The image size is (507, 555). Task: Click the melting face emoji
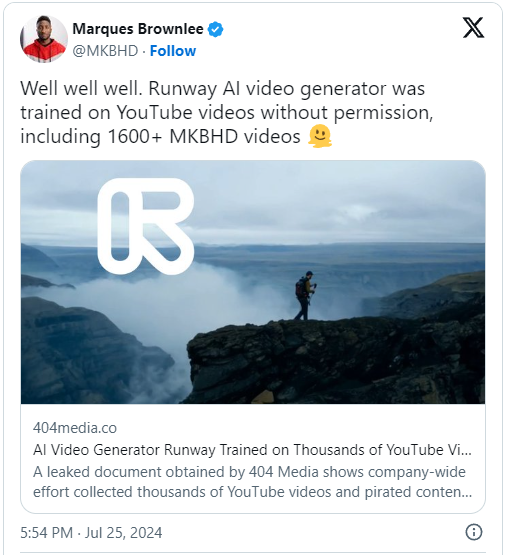[x=320, y=136]
